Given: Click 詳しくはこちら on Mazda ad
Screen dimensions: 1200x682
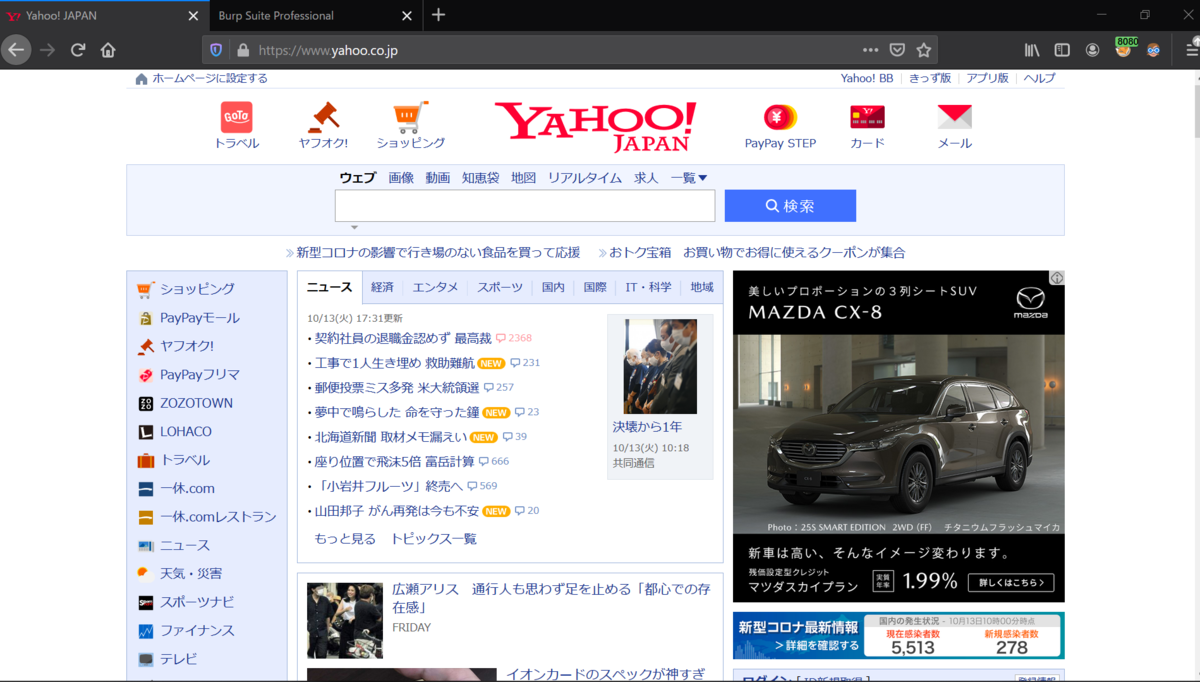Looking at the screenshot, I should (1013, 582).
